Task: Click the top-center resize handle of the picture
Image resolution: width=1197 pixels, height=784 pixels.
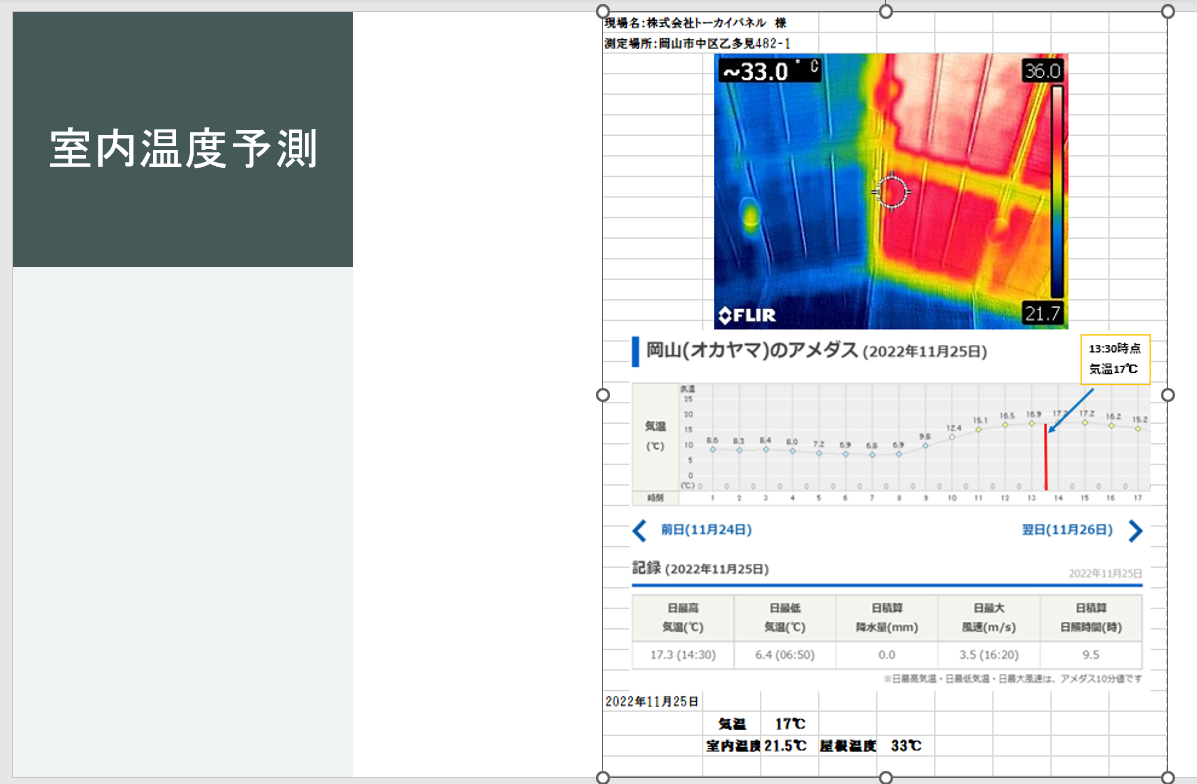Action: [x=885, y=11]
